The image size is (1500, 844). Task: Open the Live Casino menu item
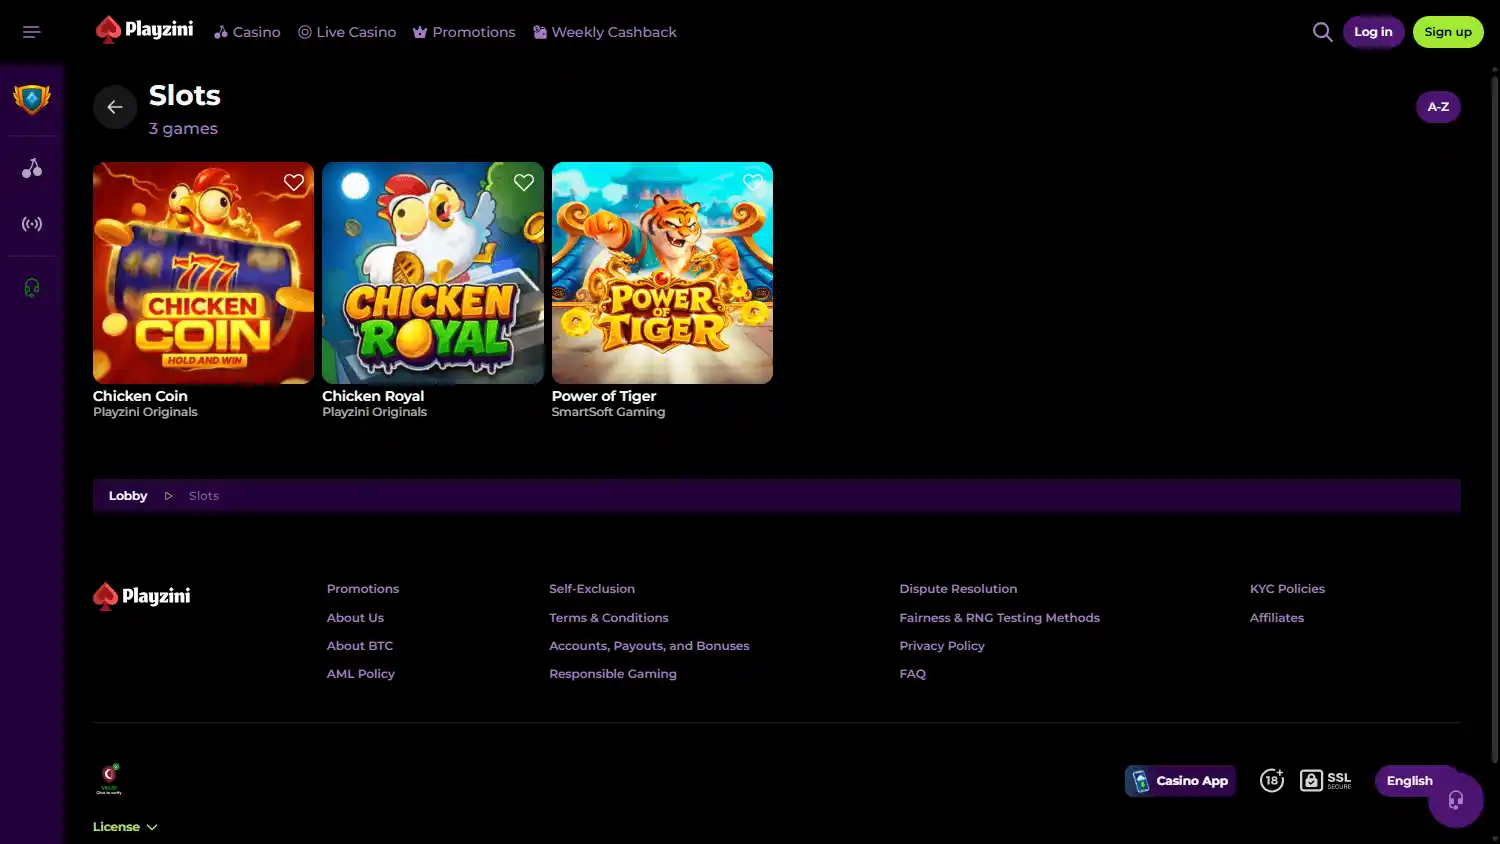click(347, 32)
